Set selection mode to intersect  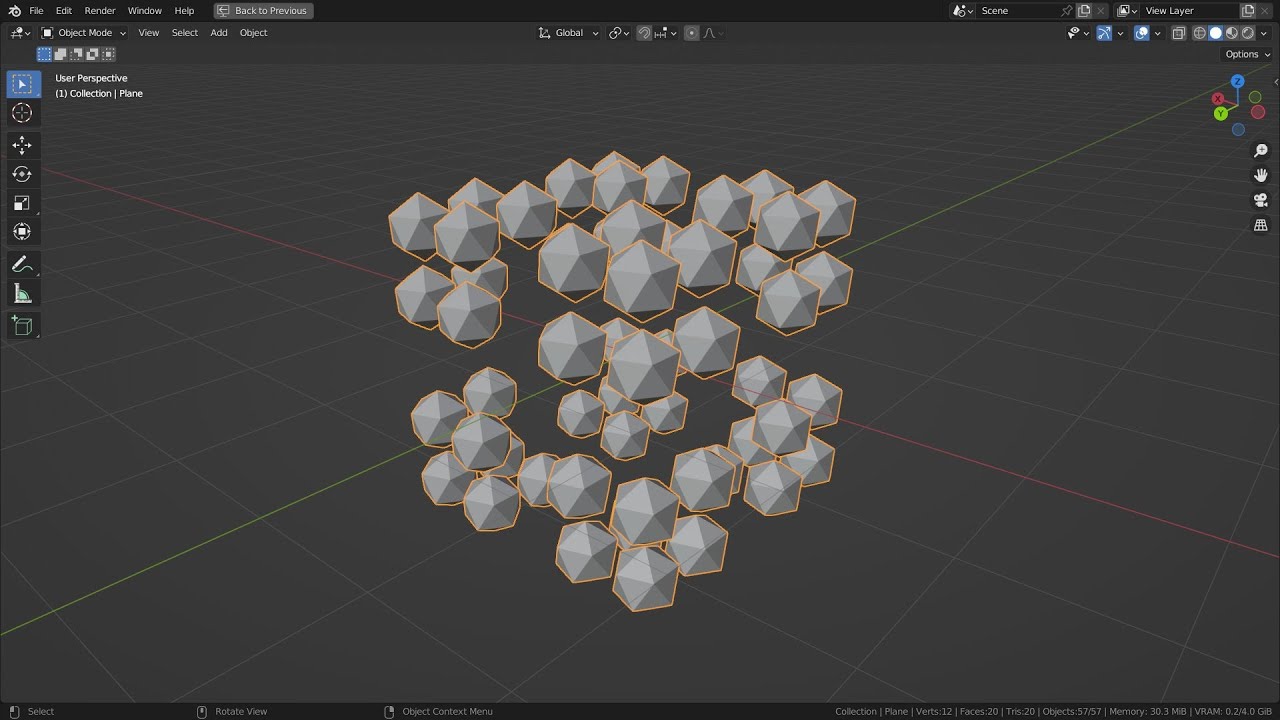click(109, 54)
